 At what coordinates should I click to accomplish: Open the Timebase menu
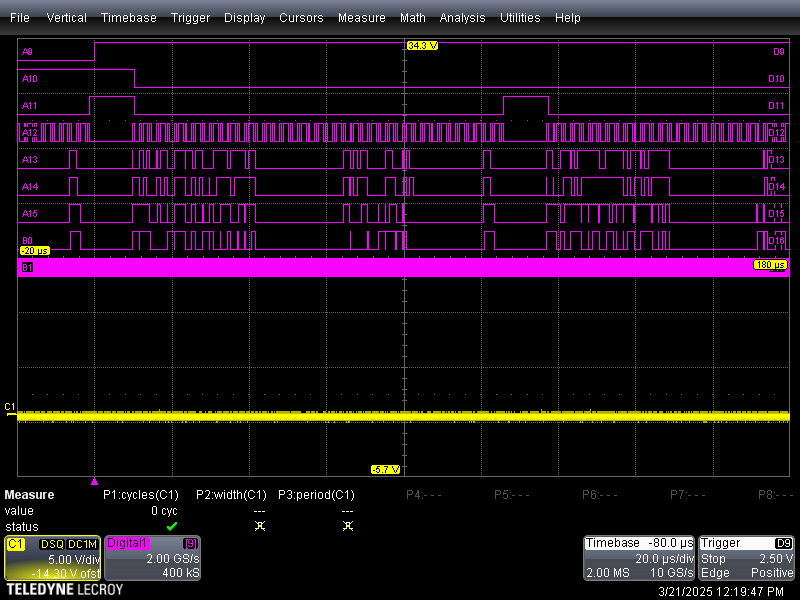tap(129, 17)
